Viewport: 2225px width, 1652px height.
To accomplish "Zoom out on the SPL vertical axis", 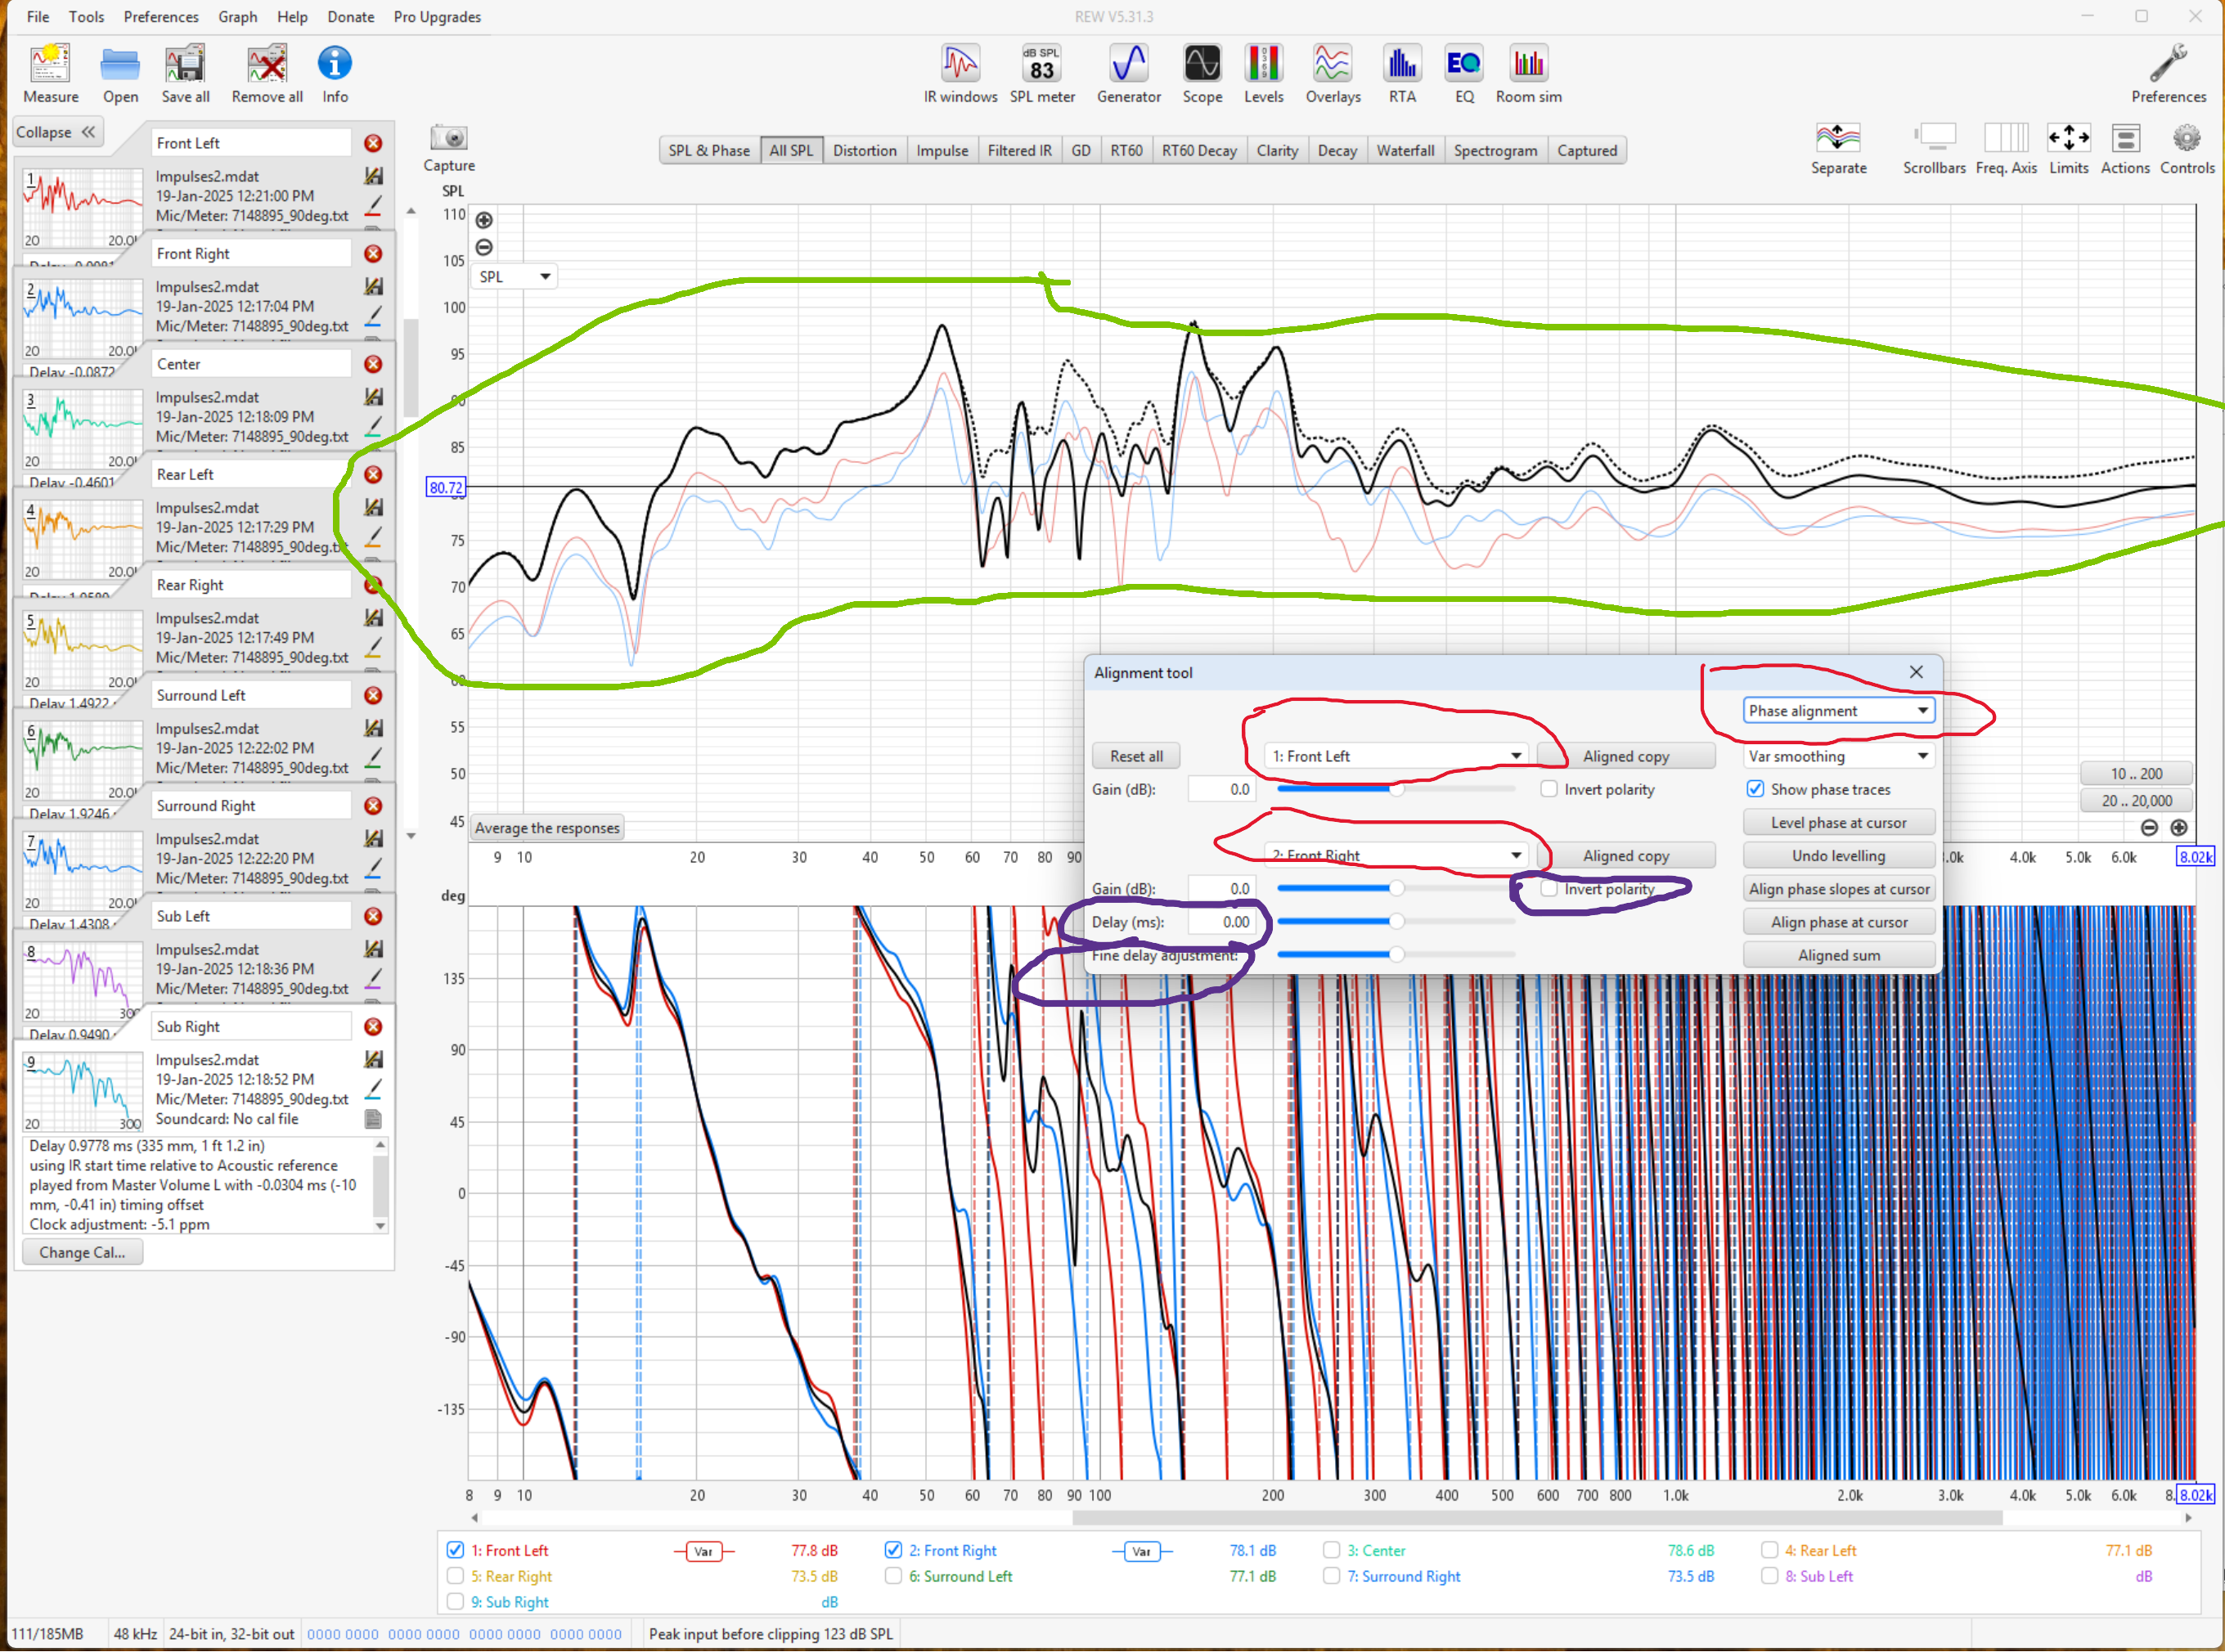I will [x=484, y=247].
